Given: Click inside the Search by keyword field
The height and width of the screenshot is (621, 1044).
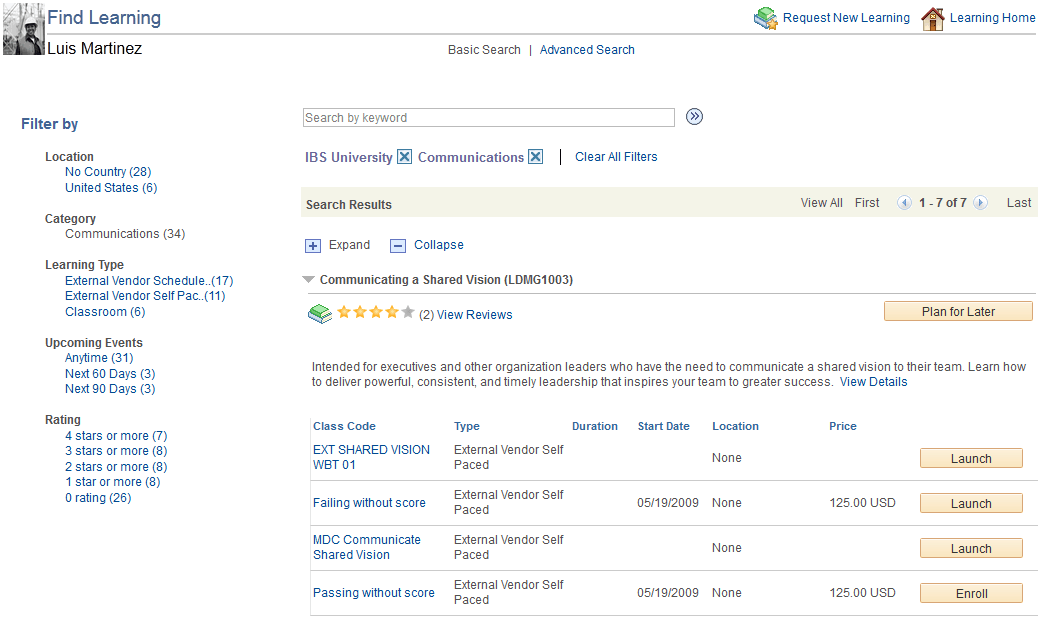Looking at the screenshot, I should point(488,117).
